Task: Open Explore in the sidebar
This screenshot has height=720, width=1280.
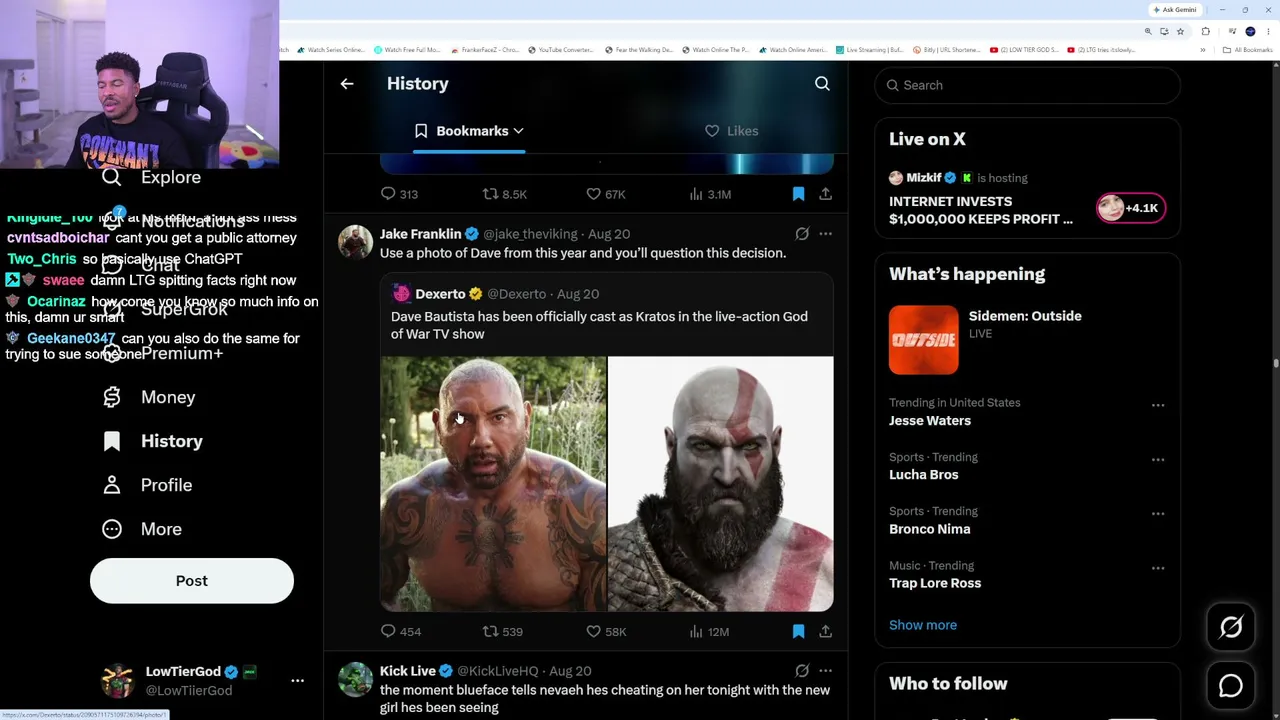Action: tap(152, 177)
